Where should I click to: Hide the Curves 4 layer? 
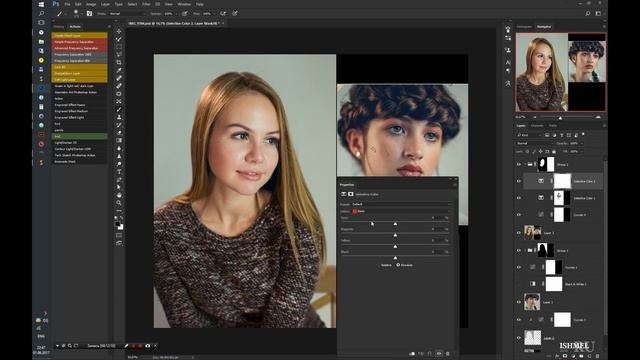(519, 215)
